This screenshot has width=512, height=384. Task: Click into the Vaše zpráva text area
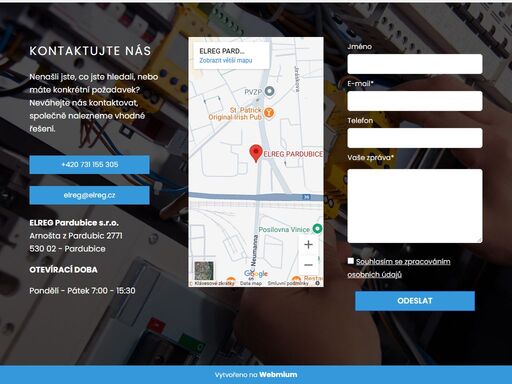pos(415,206)
